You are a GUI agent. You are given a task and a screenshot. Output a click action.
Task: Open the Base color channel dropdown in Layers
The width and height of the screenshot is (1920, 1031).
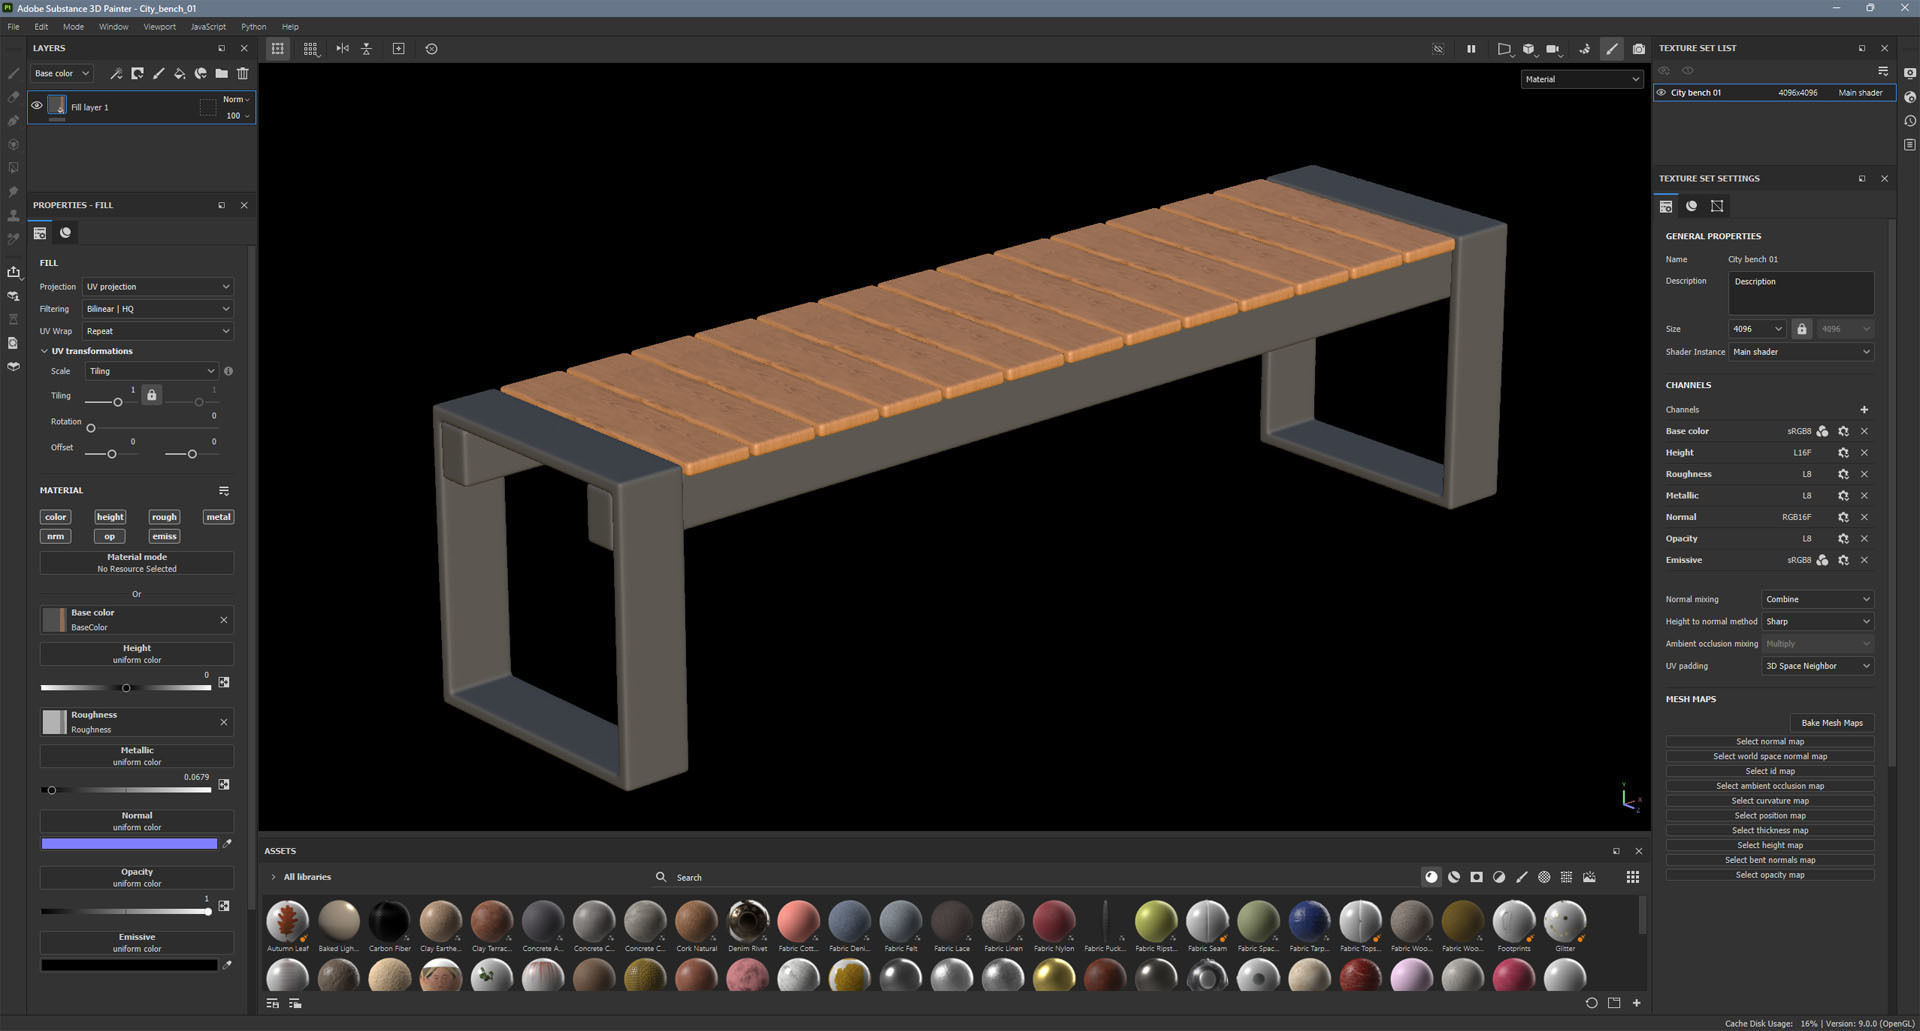pos(61,73)
